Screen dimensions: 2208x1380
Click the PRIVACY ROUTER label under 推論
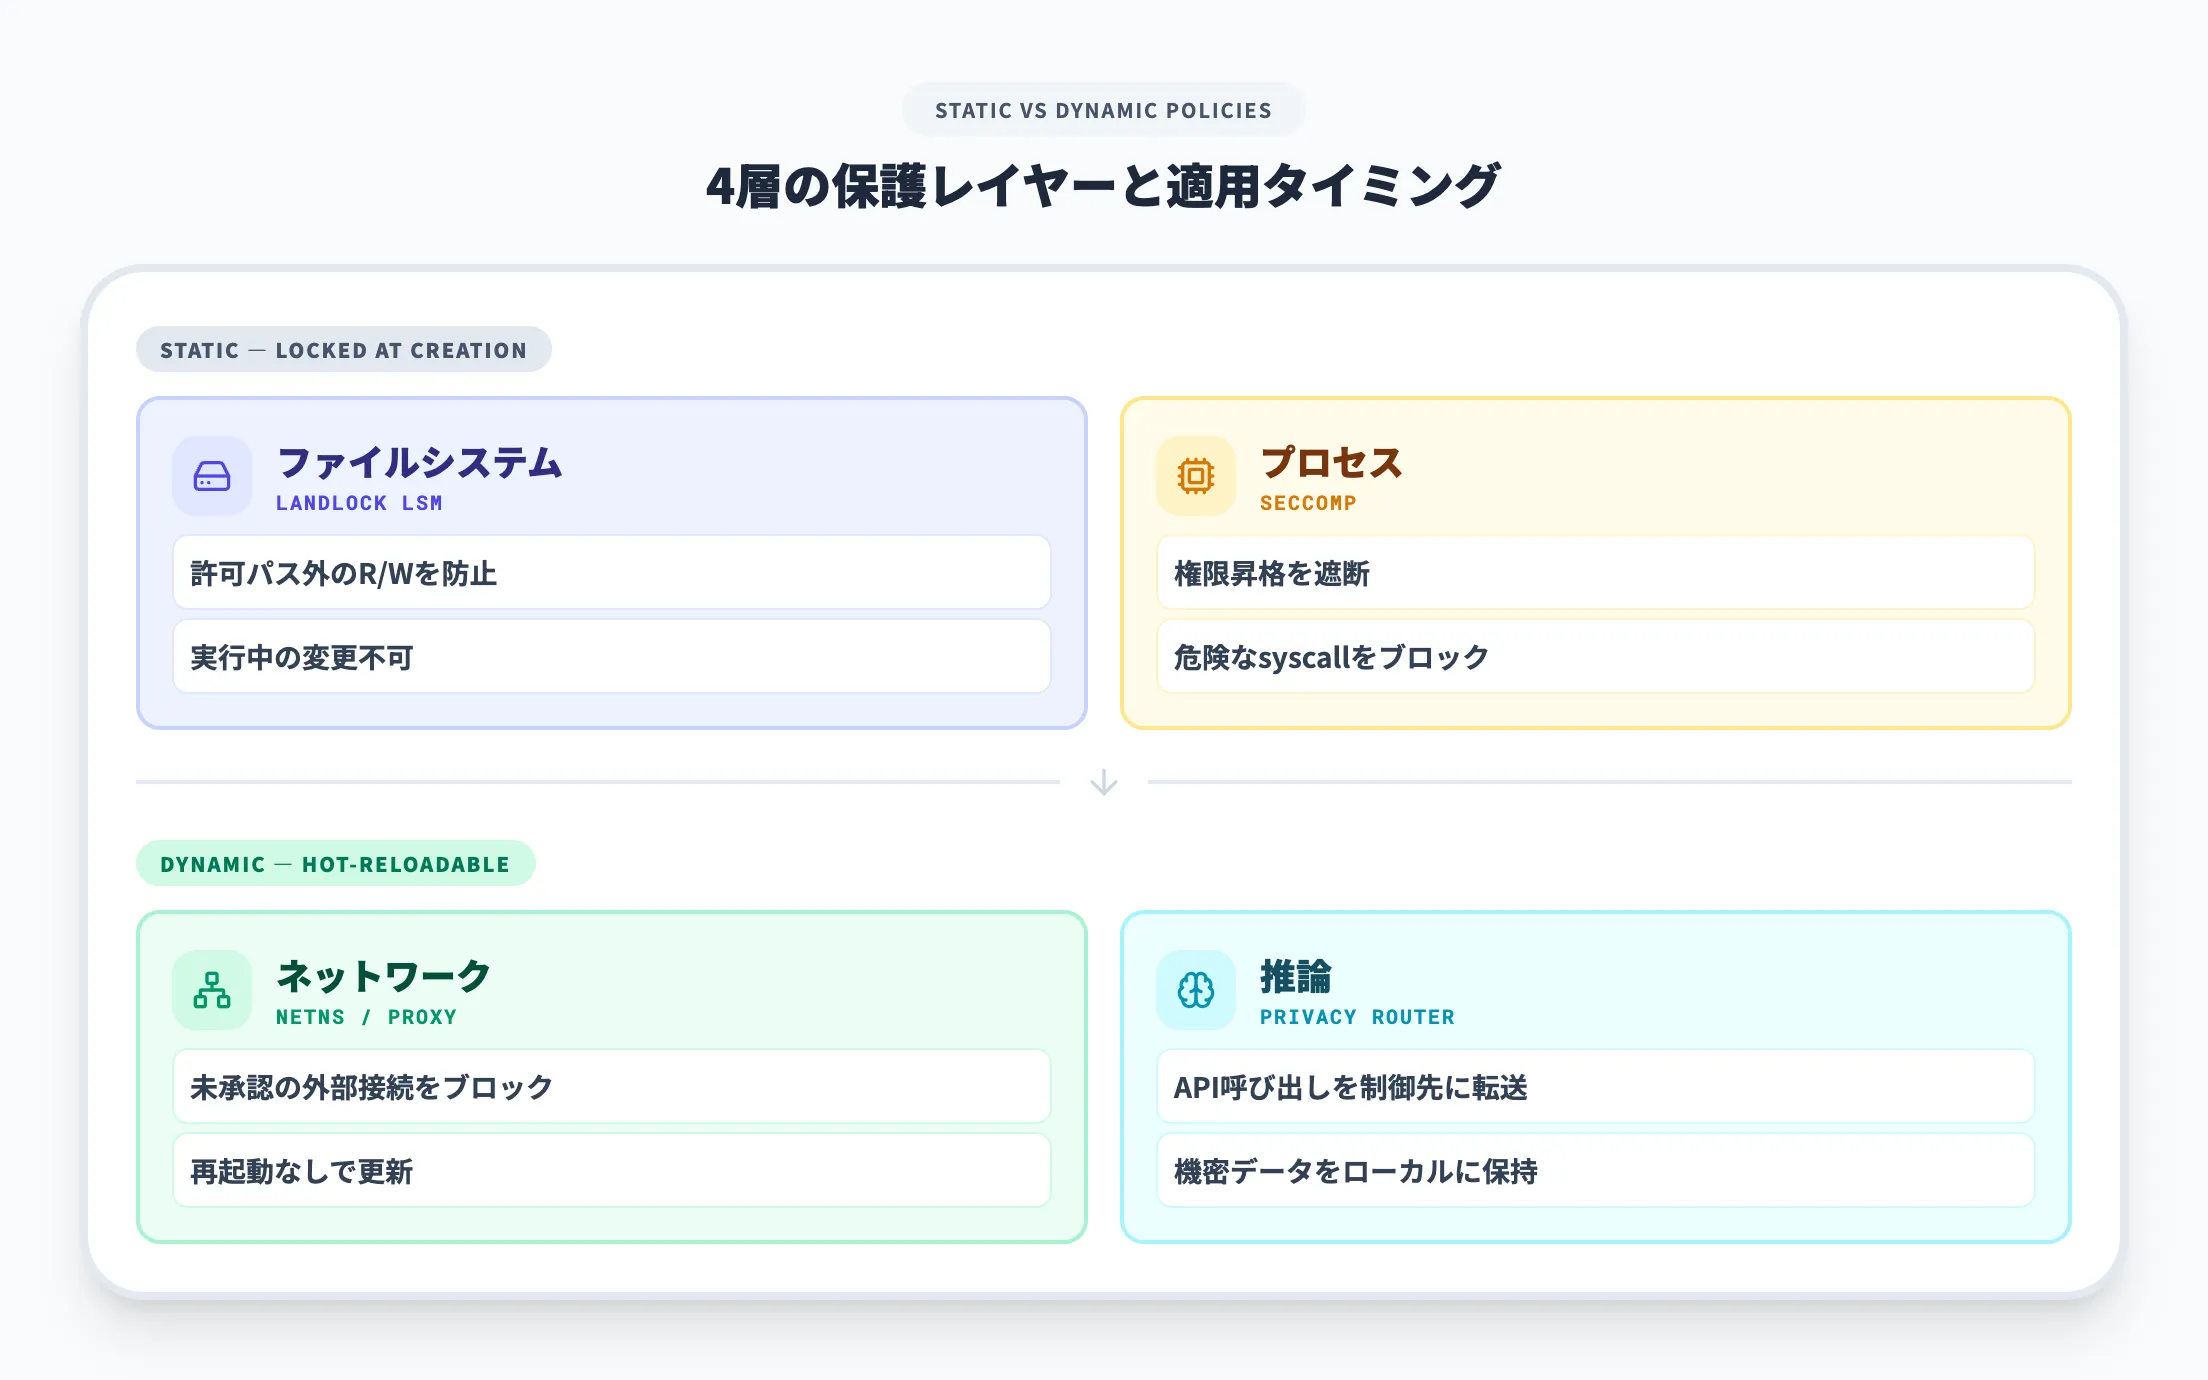(1357, 1017)
